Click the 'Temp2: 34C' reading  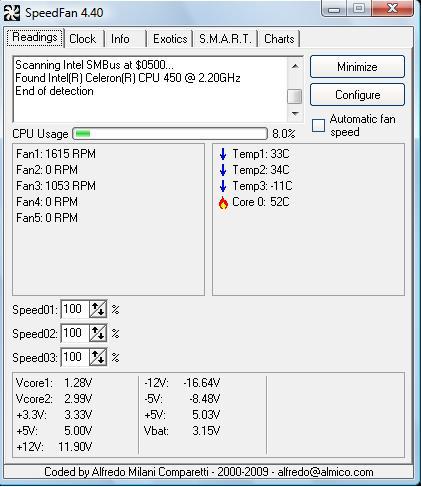(x=261, y=170)
